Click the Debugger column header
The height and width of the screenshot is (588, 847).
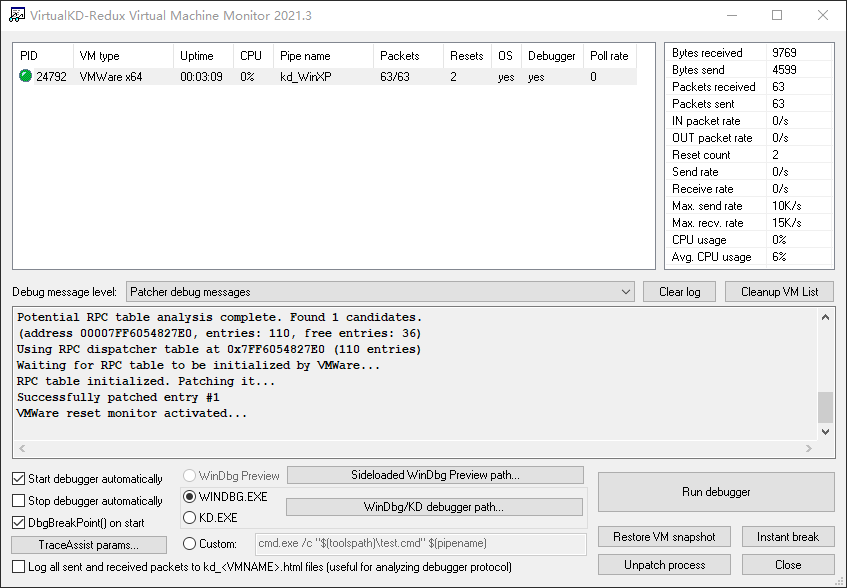tap(553, 56)
